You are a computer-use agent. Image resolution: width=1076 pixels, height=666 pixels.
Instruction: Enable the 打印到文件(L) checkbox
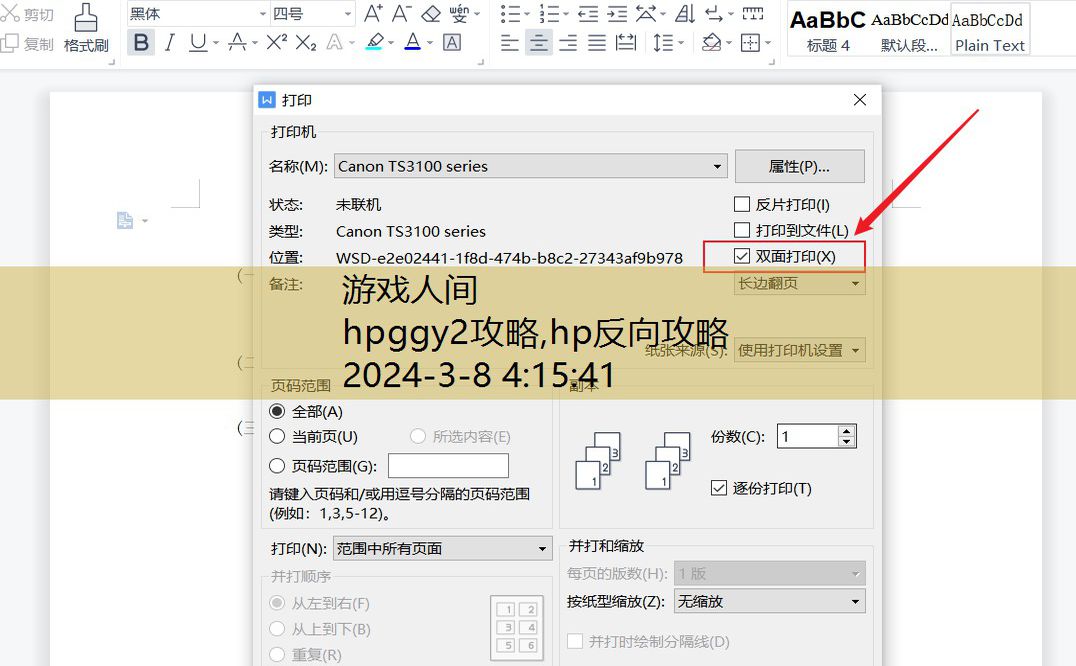pyautogui.click(x=741, y=230)
